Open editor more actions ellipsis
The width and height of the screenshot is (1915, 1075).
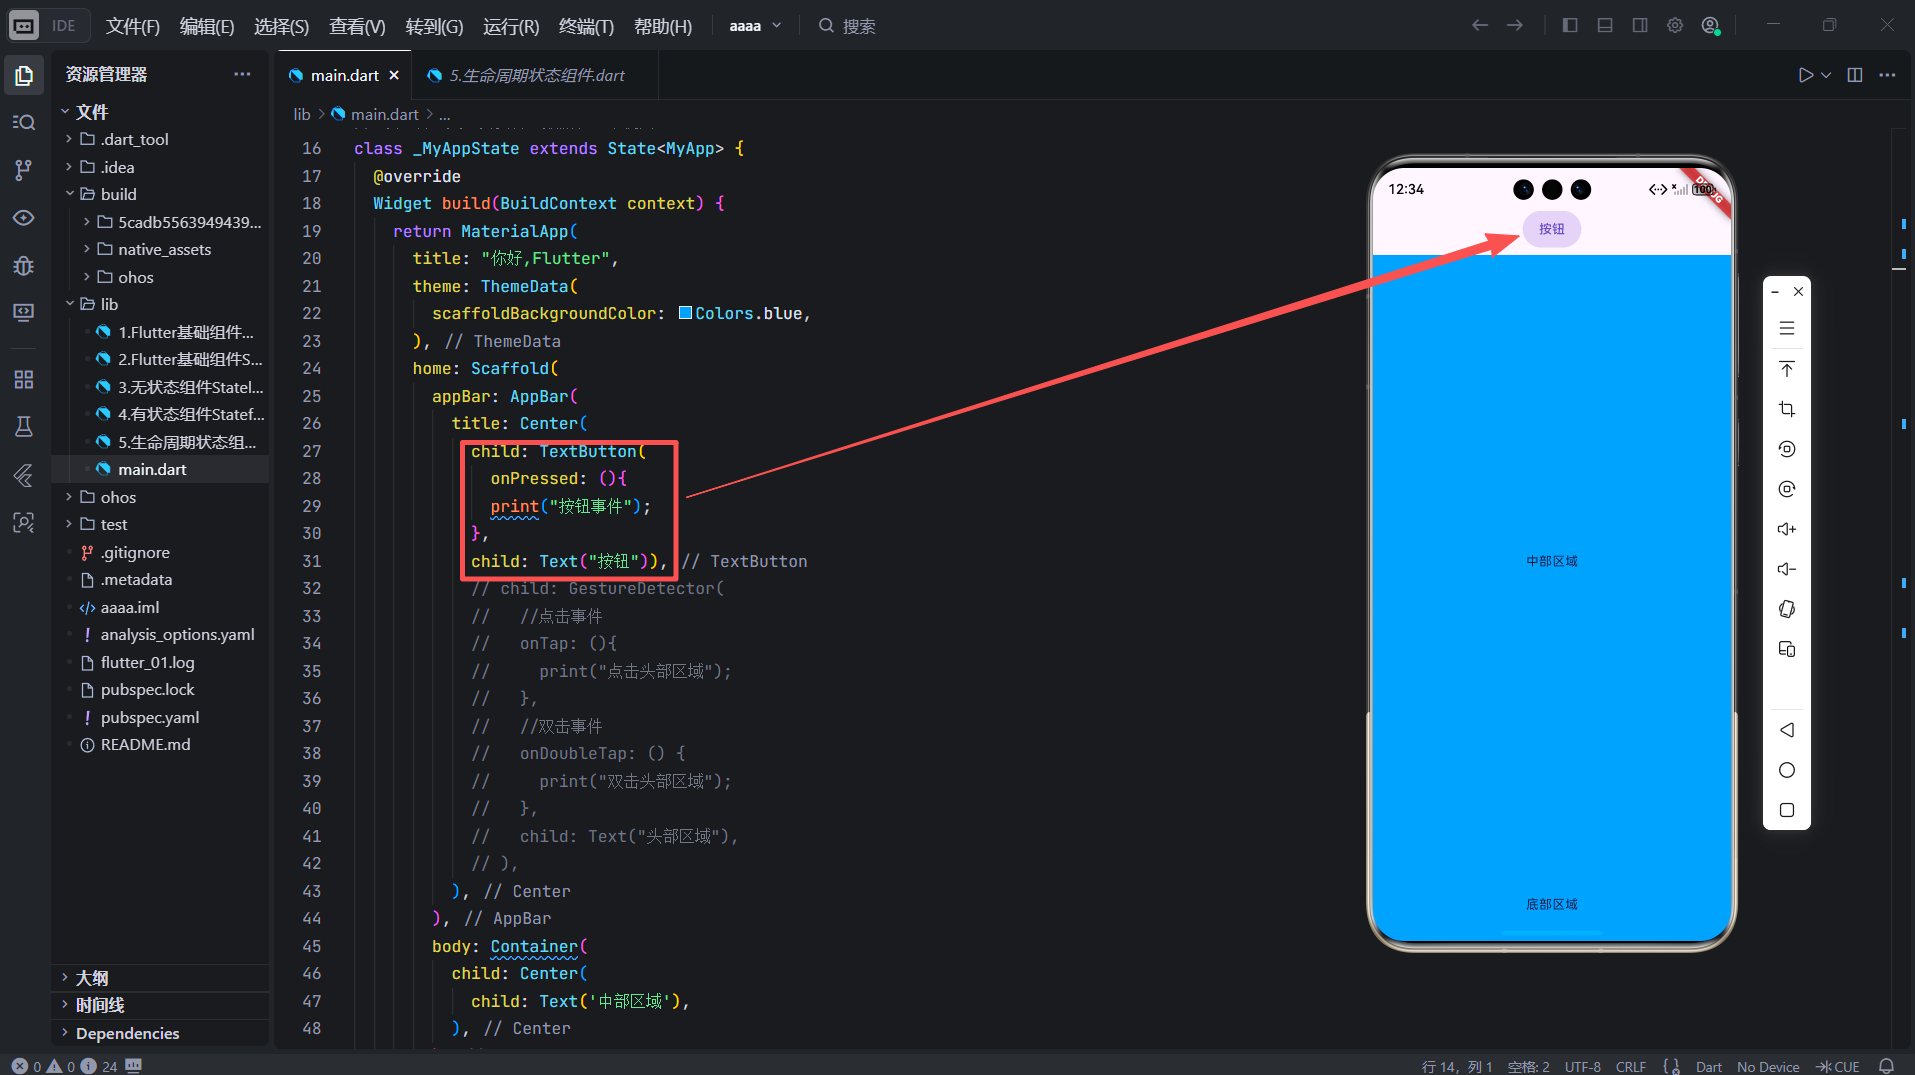coord(1887,75)
